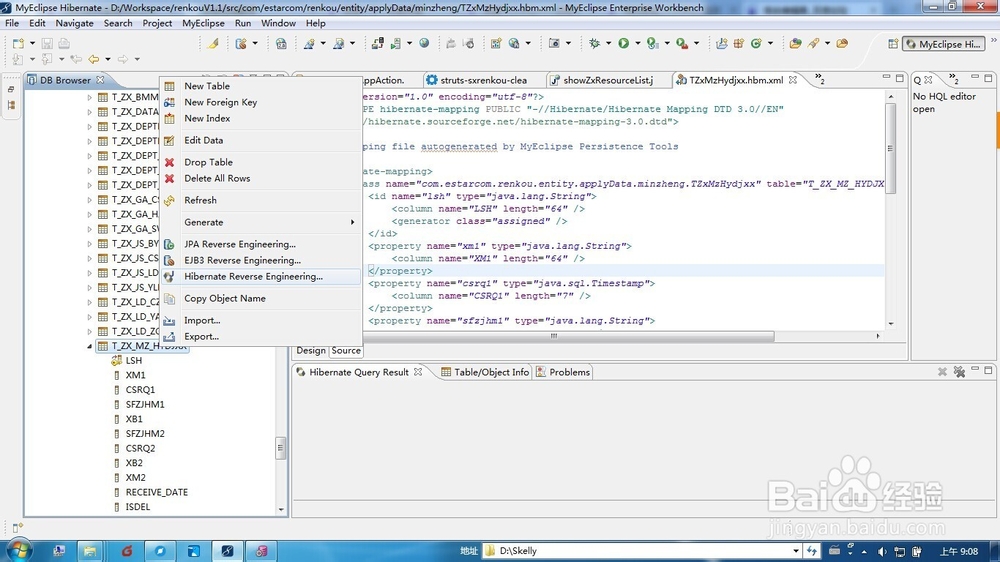
Task: Minimize the Hibernate Query Result panel
Action: coord(974,369)
